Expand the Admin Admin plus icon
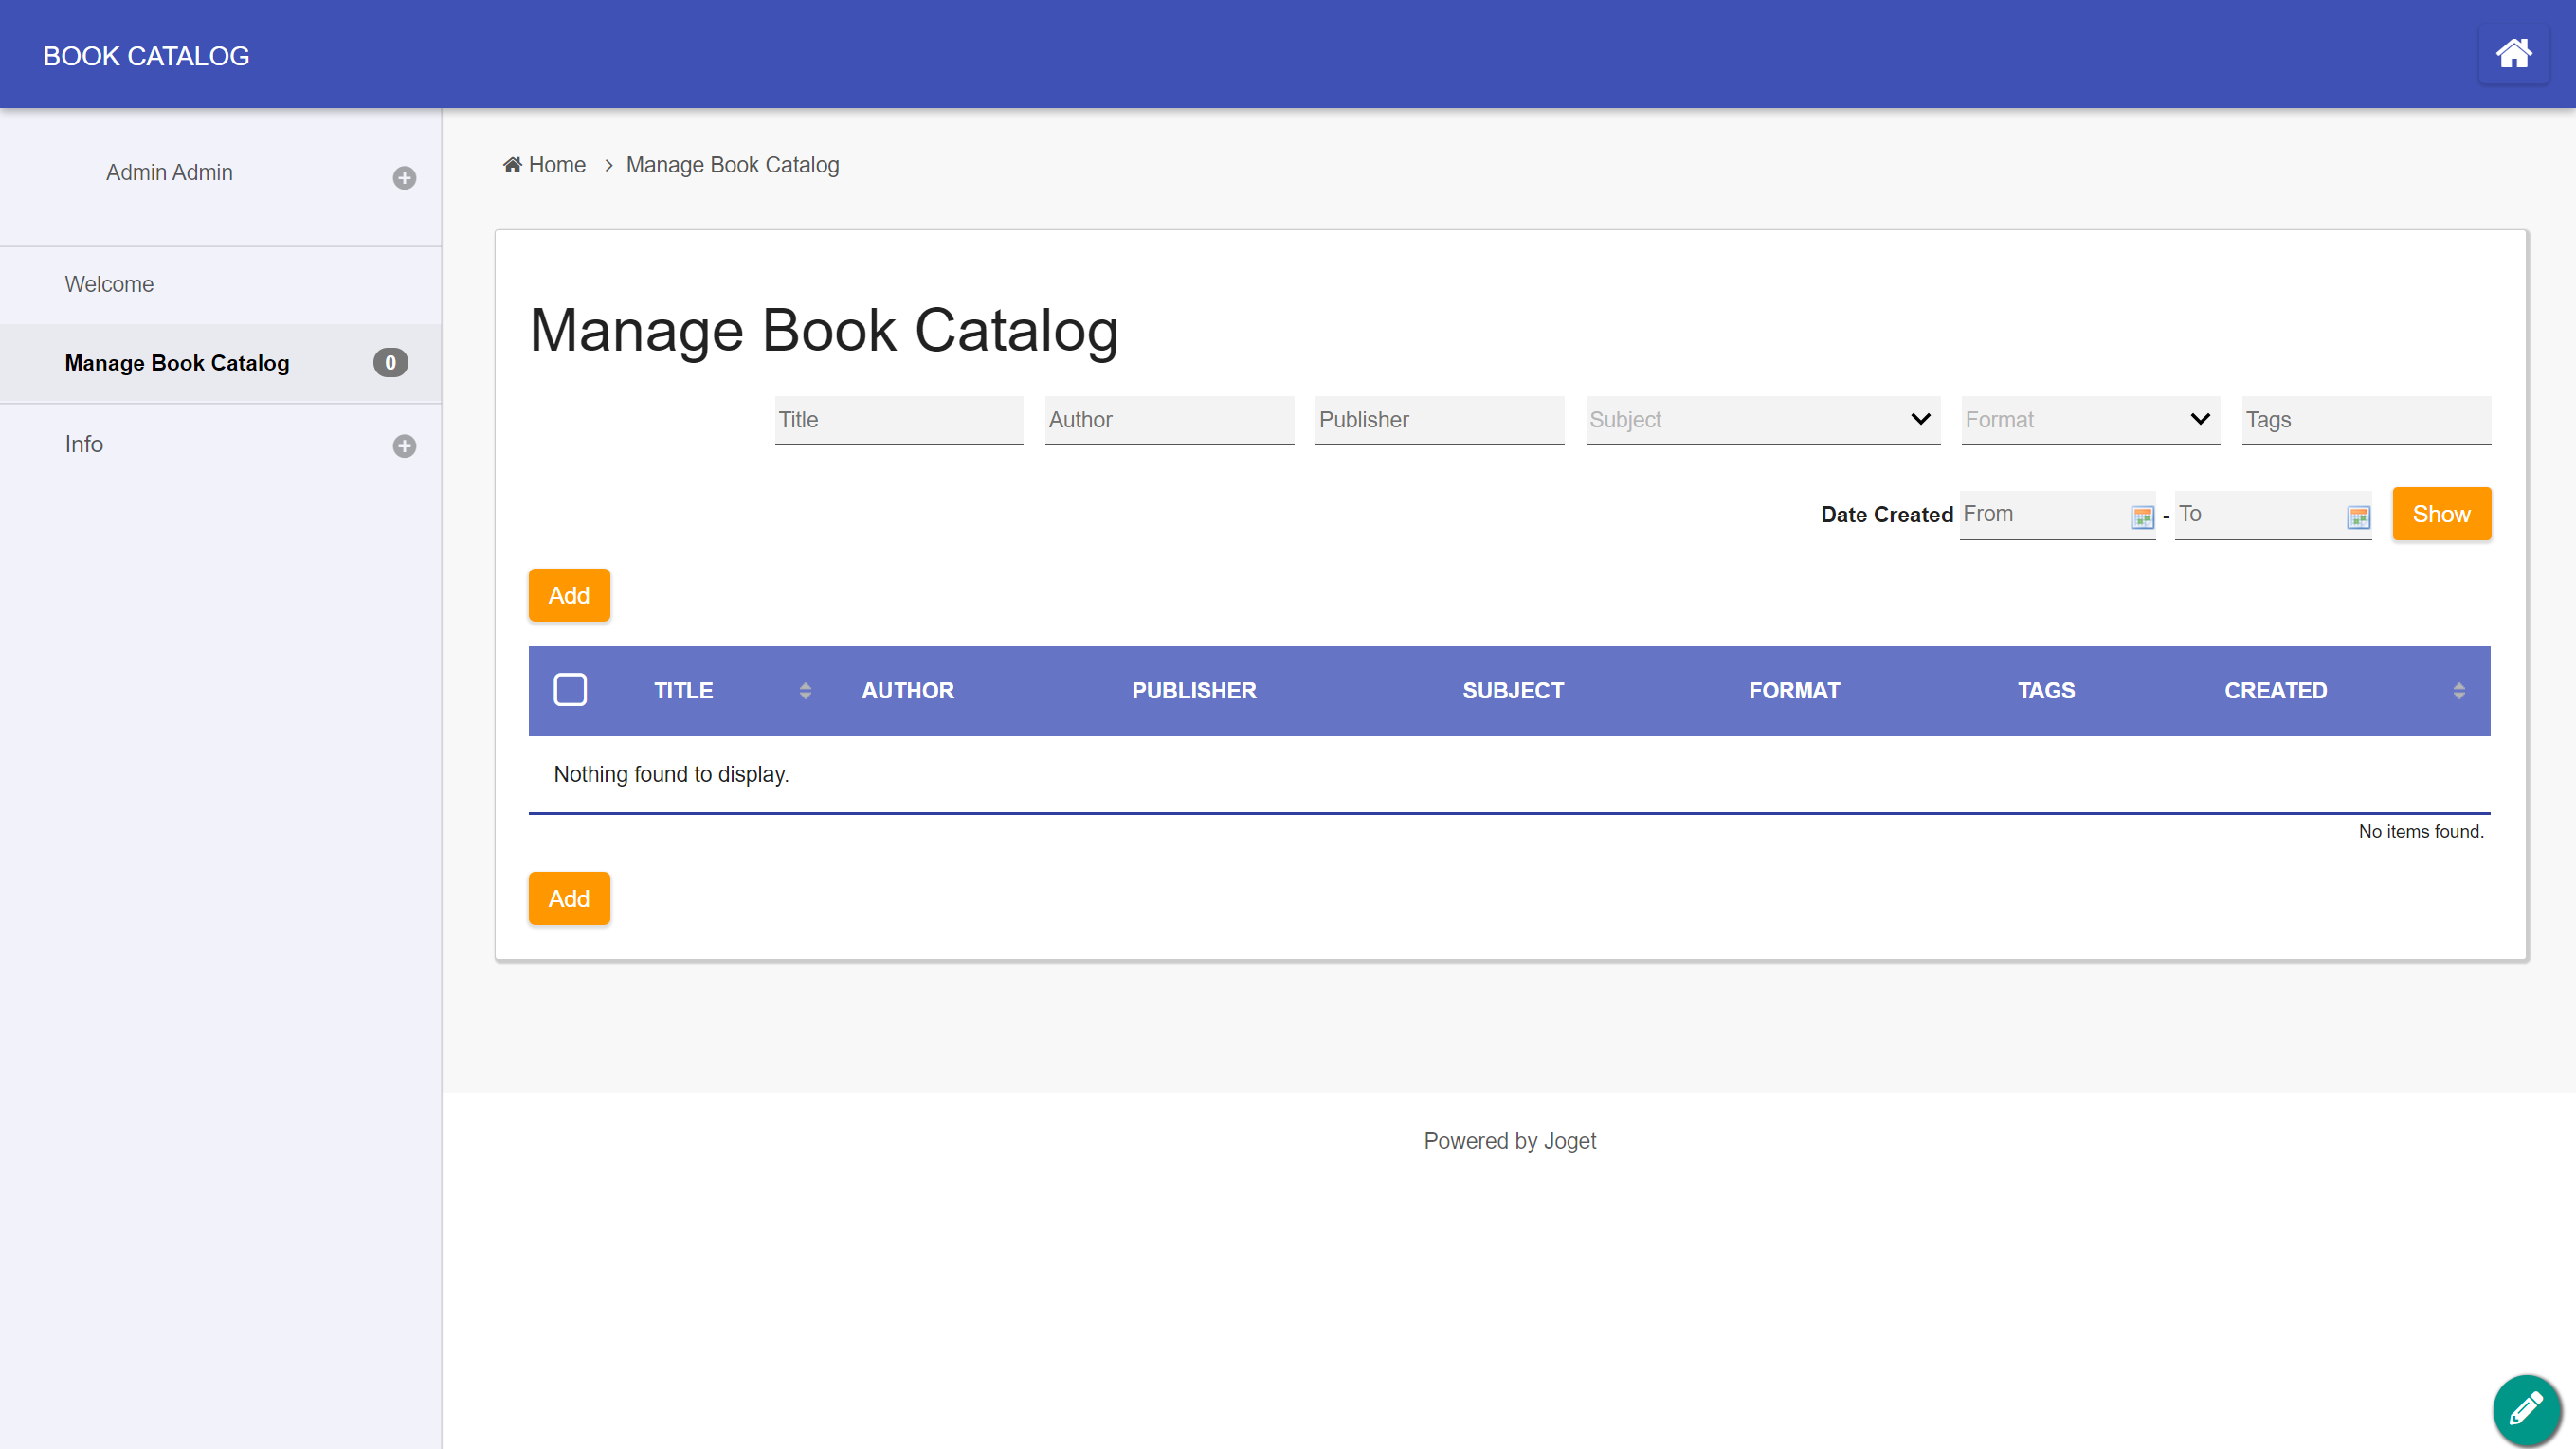Image resolution: width=2576 pixels, height=1449 pixels. 404,178
